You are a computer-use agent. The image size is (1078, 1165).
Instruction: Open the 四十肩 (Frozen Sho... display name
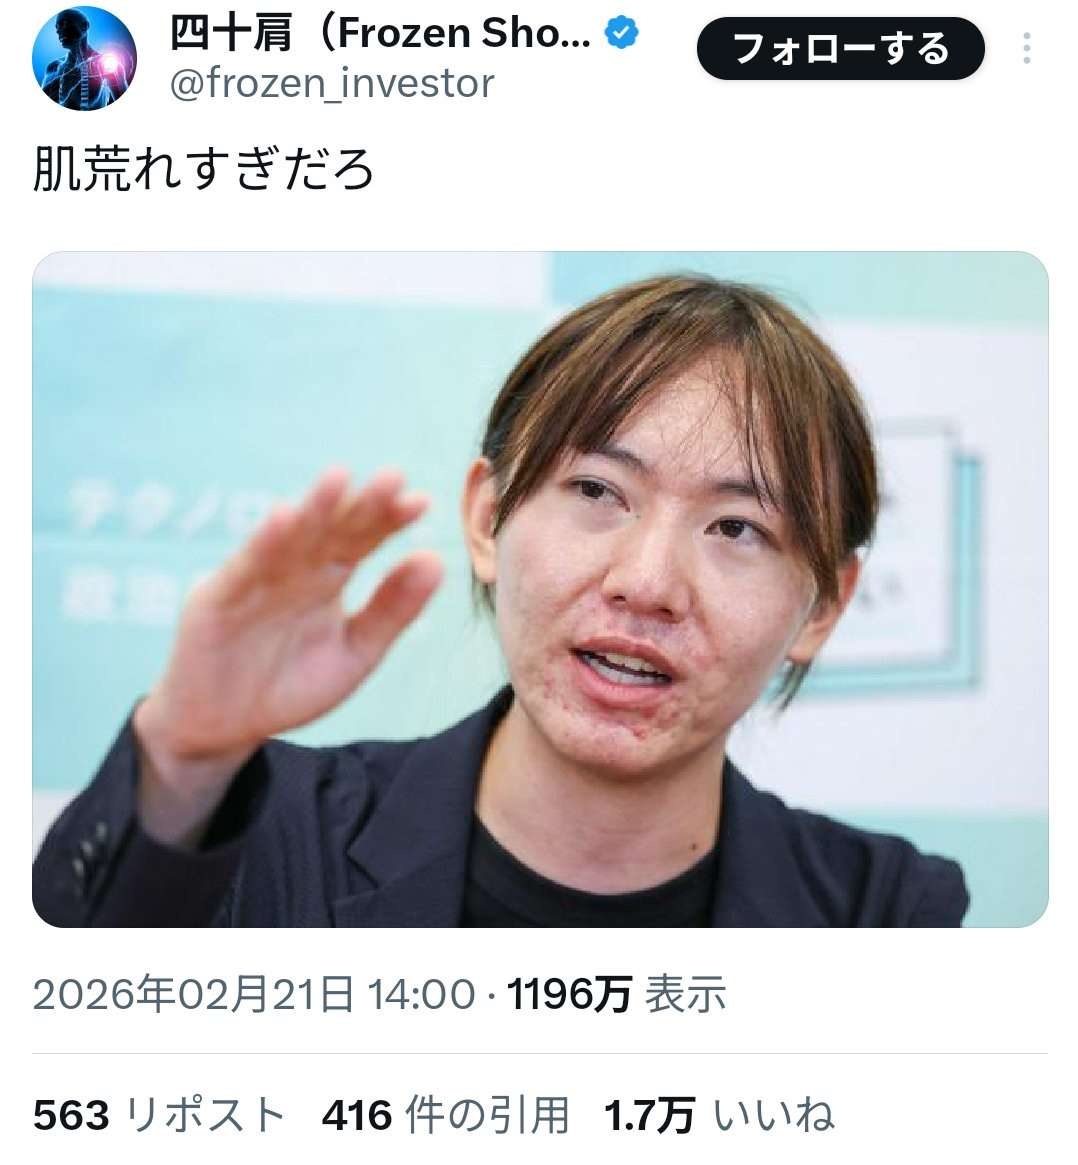(x=380, y=33)
